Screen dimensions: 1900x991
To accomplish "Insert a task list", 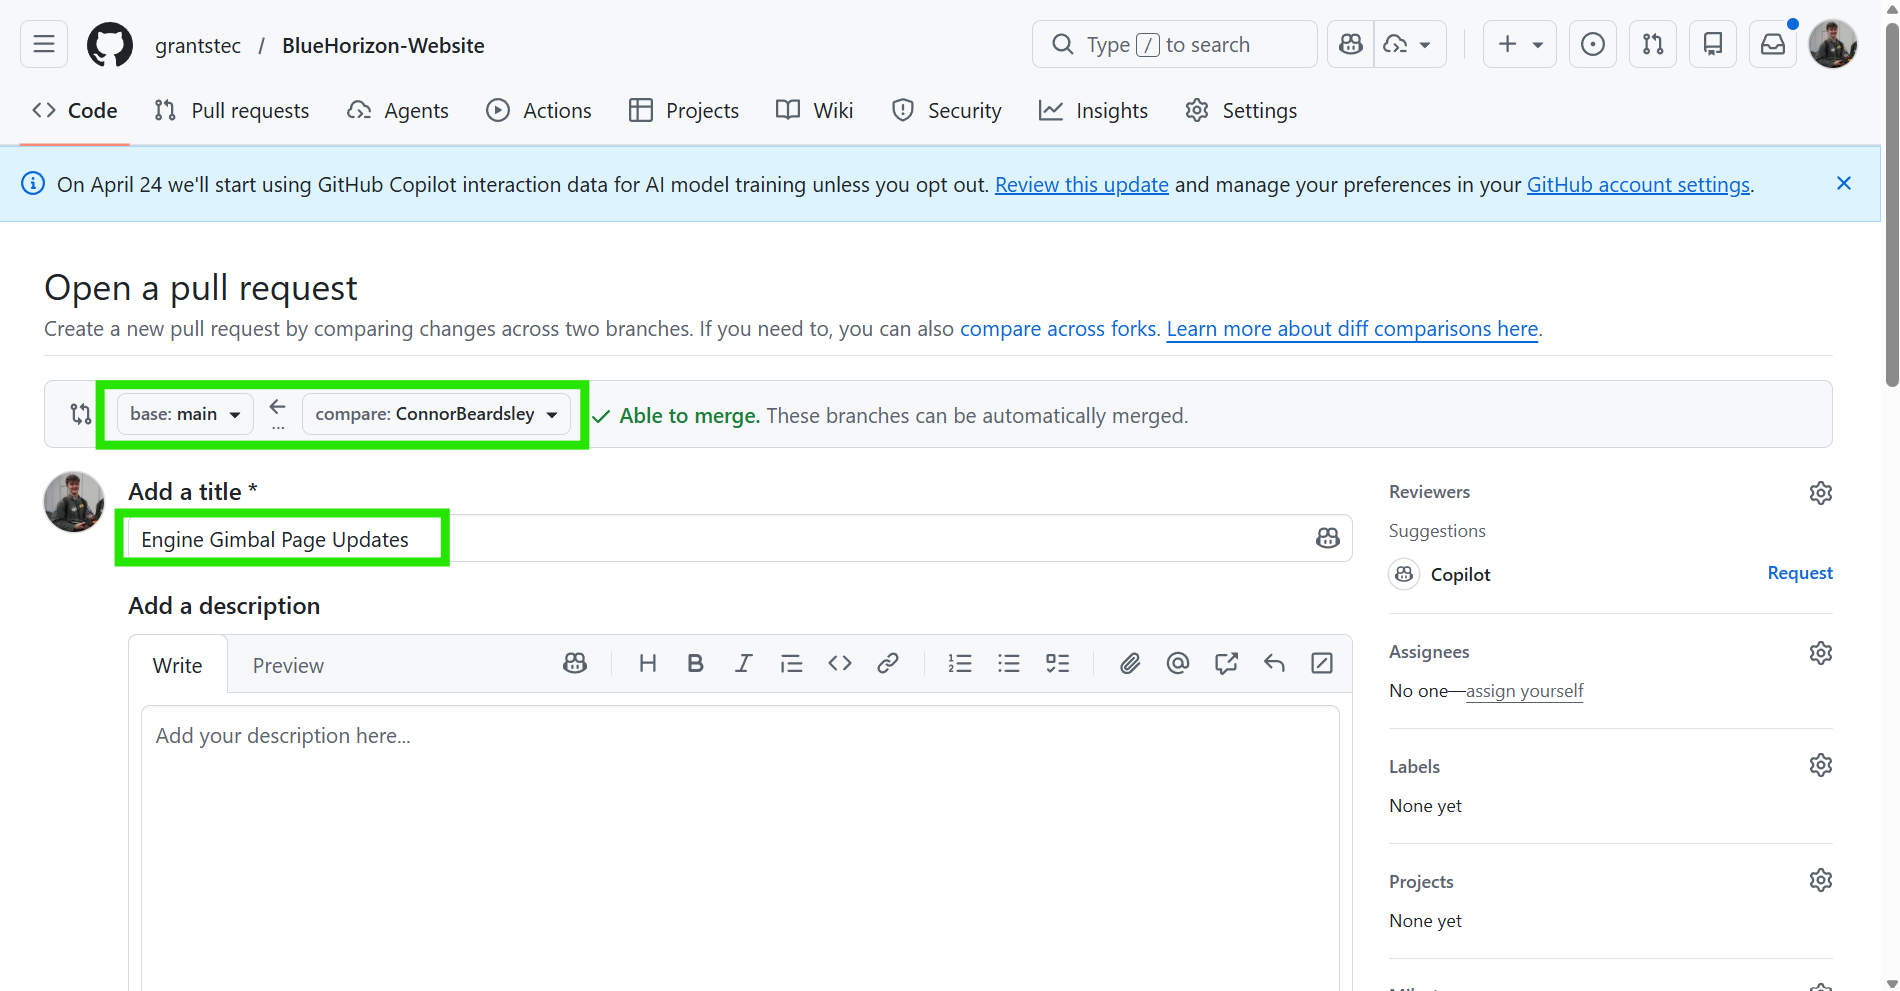I will 1058,663.
